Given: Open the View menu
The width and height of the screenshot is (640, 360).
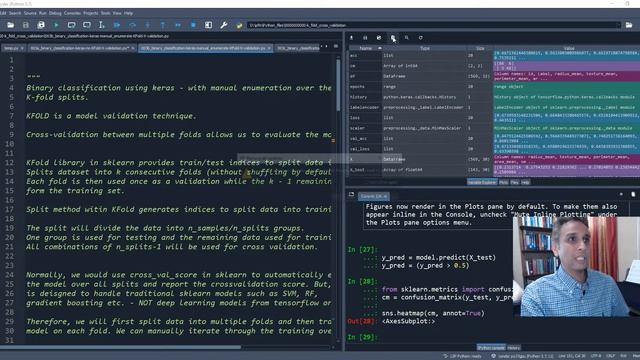Looking at the screenshot, I should pos(117,13).
